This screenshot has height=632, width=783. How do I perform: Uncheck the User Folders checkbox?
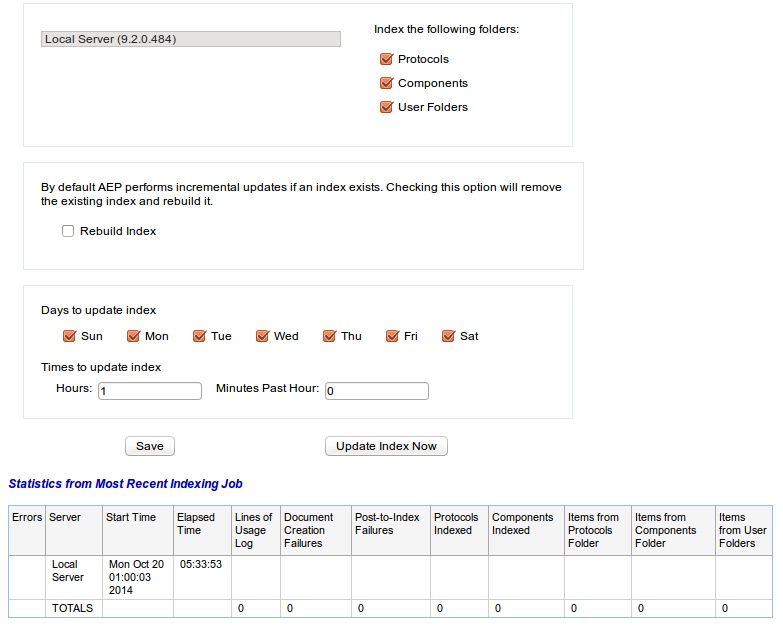386,108
